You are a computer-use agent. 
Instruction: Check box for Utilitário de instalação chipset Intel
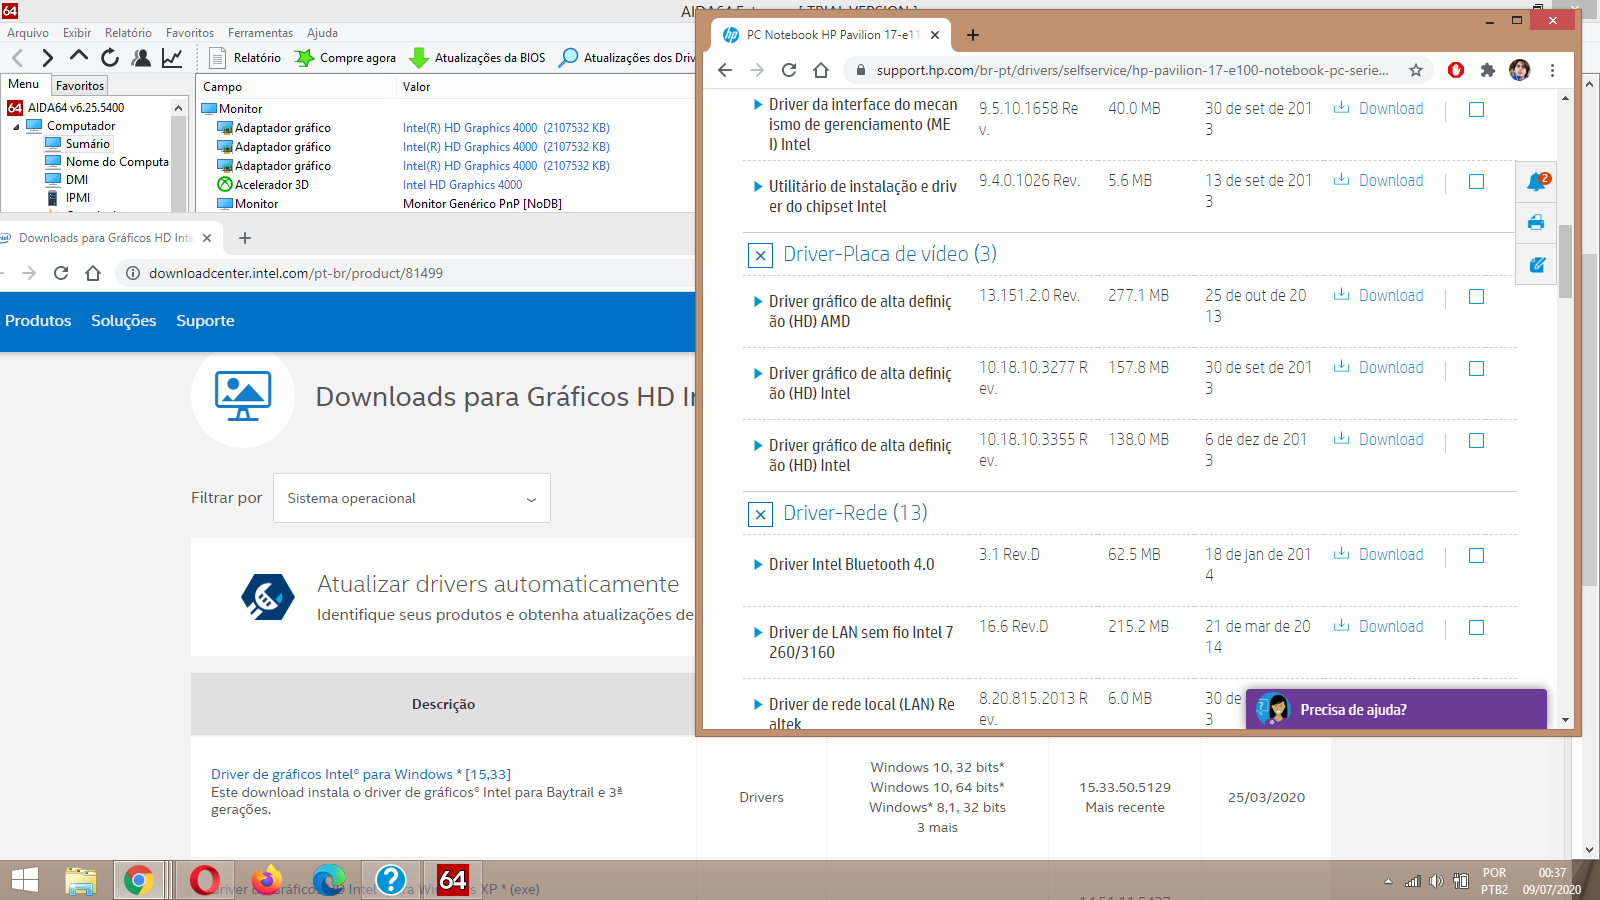pyautogui.click(x=1476, y=182)
